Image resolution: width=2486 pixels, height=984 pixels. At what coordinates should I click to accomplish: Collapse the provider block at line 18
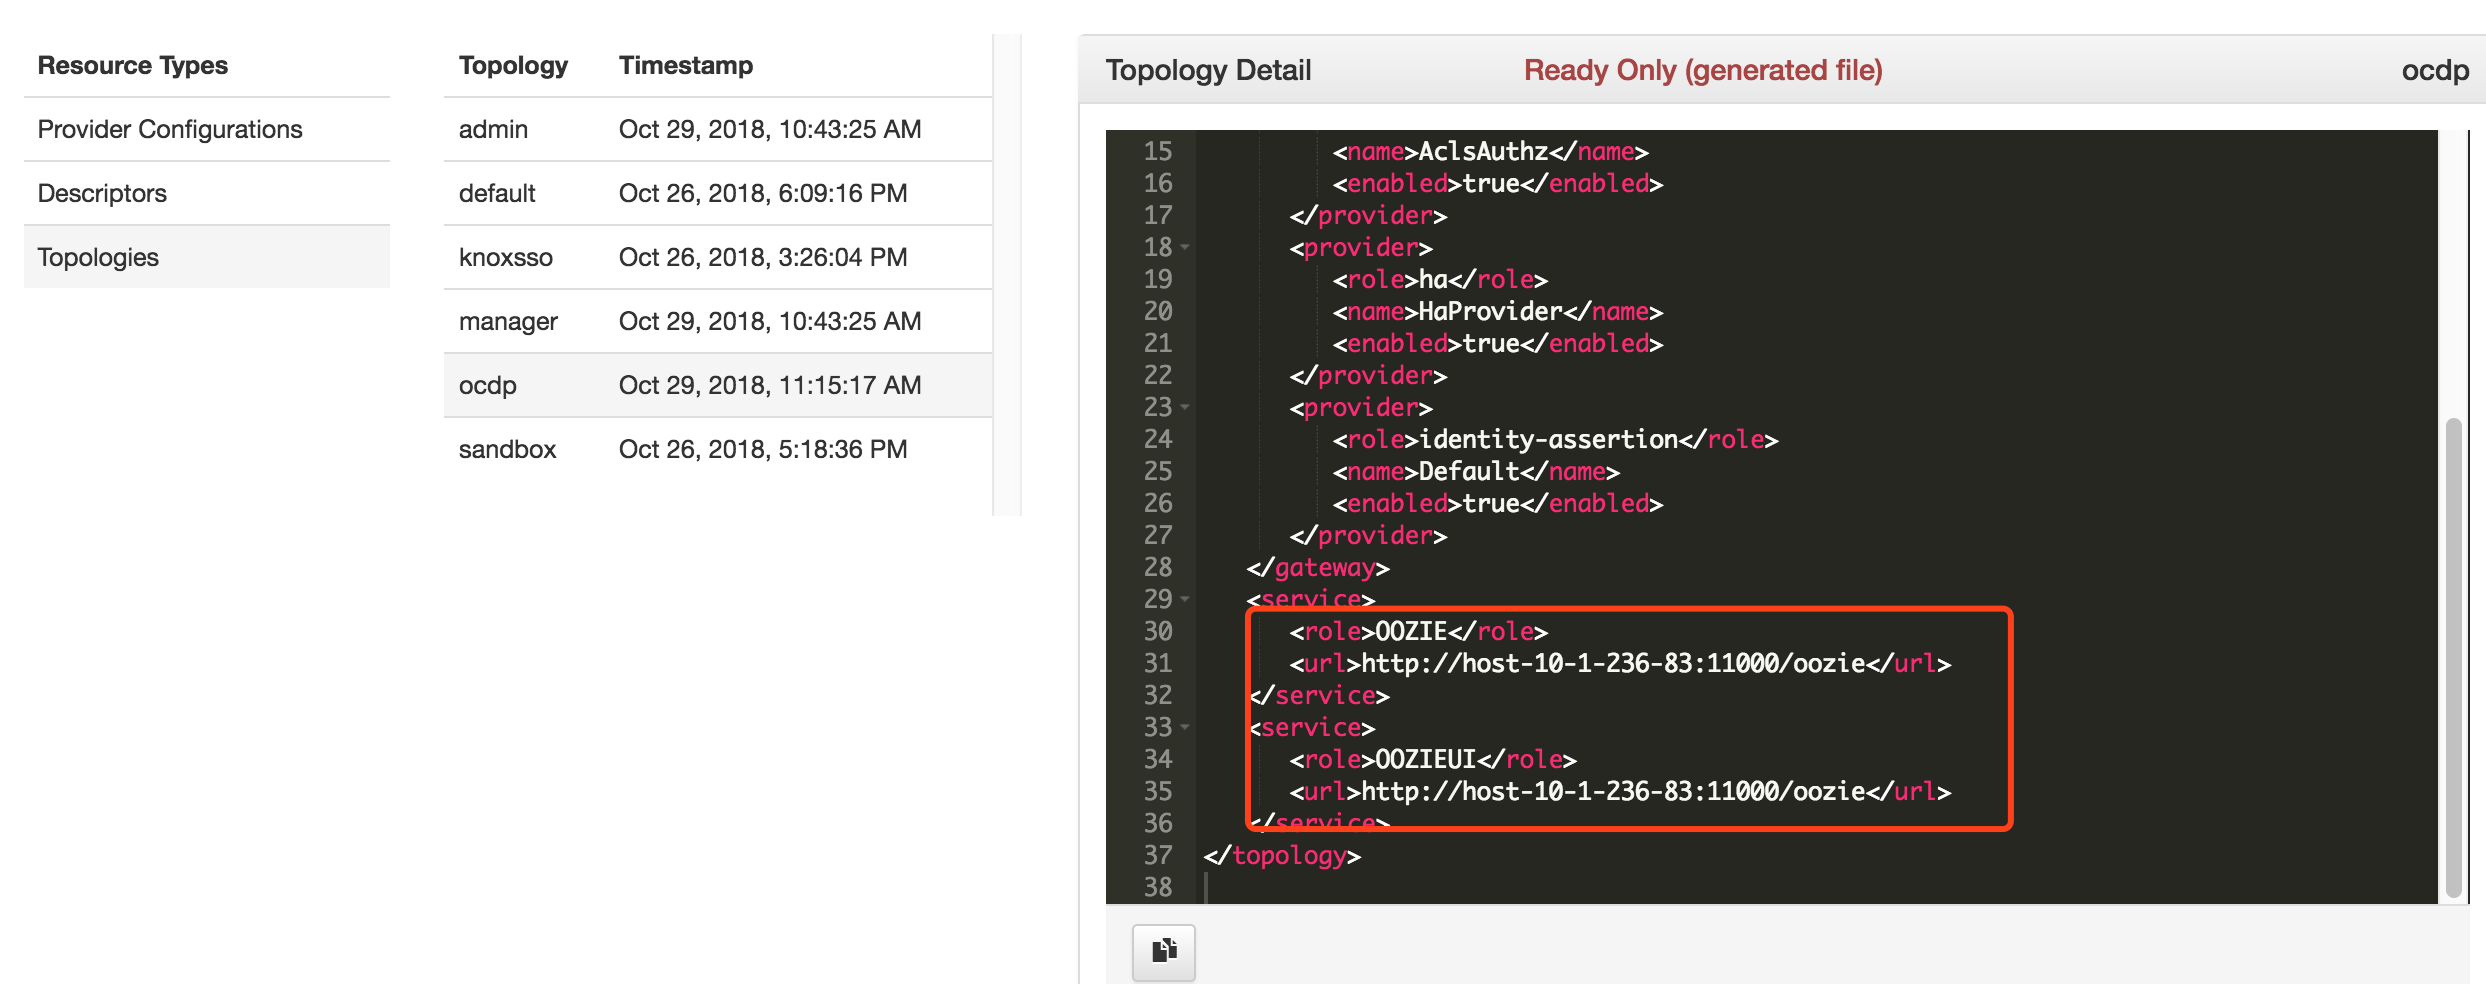[x=1185, y=247]
